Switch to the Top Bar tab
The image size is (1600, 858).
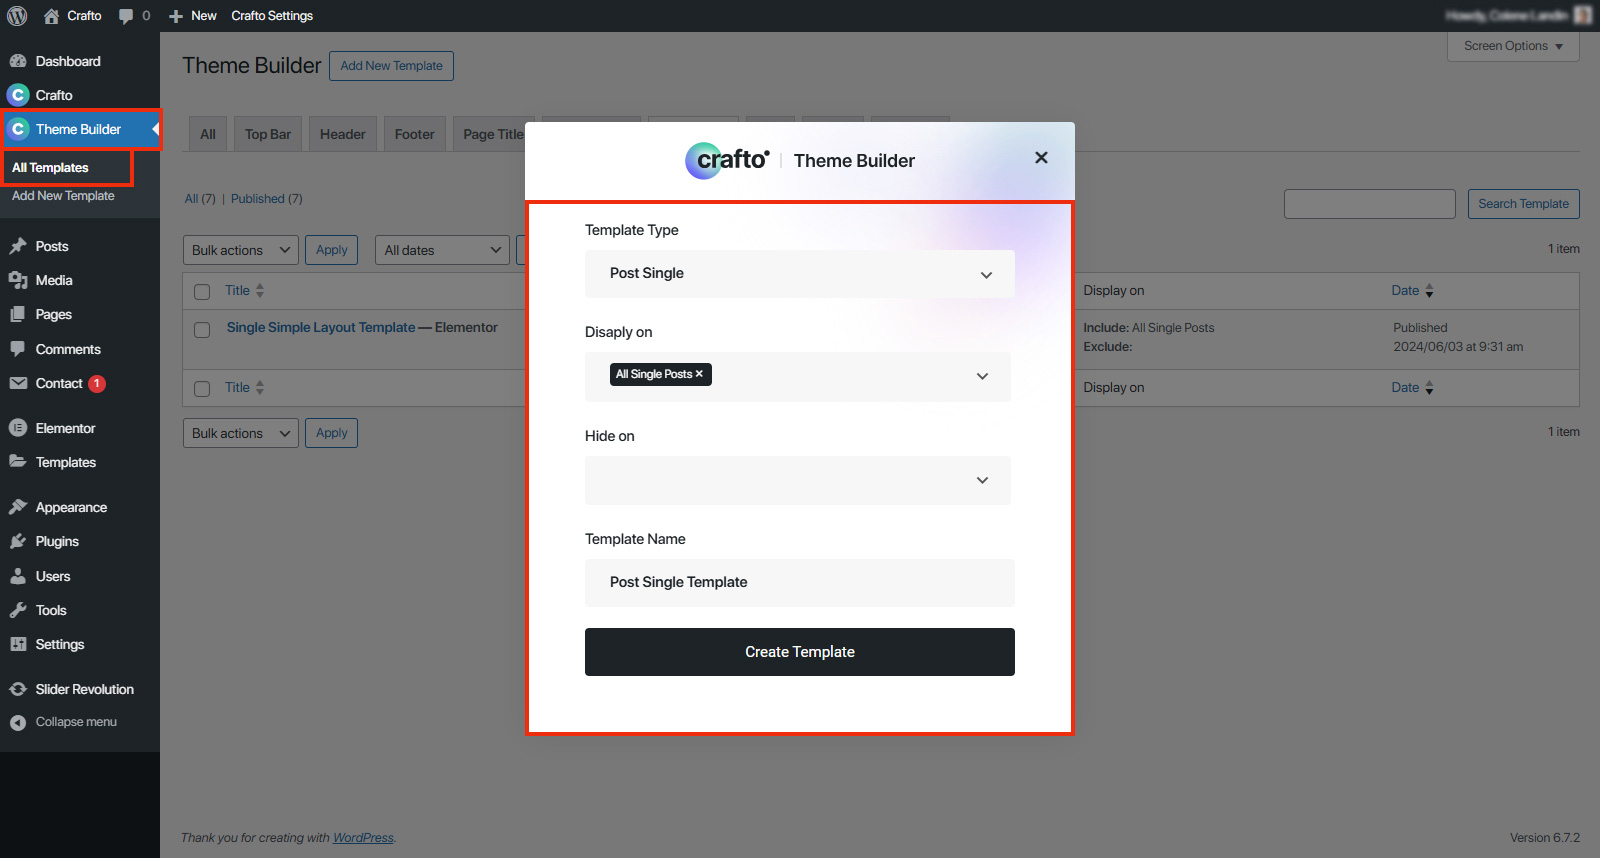click(268, 134)
